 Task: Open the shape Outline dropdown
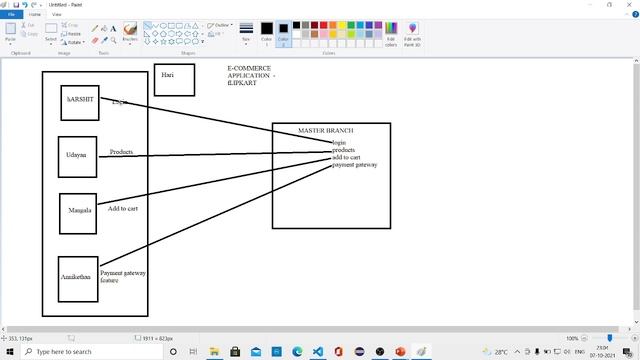tap(220, 25)
